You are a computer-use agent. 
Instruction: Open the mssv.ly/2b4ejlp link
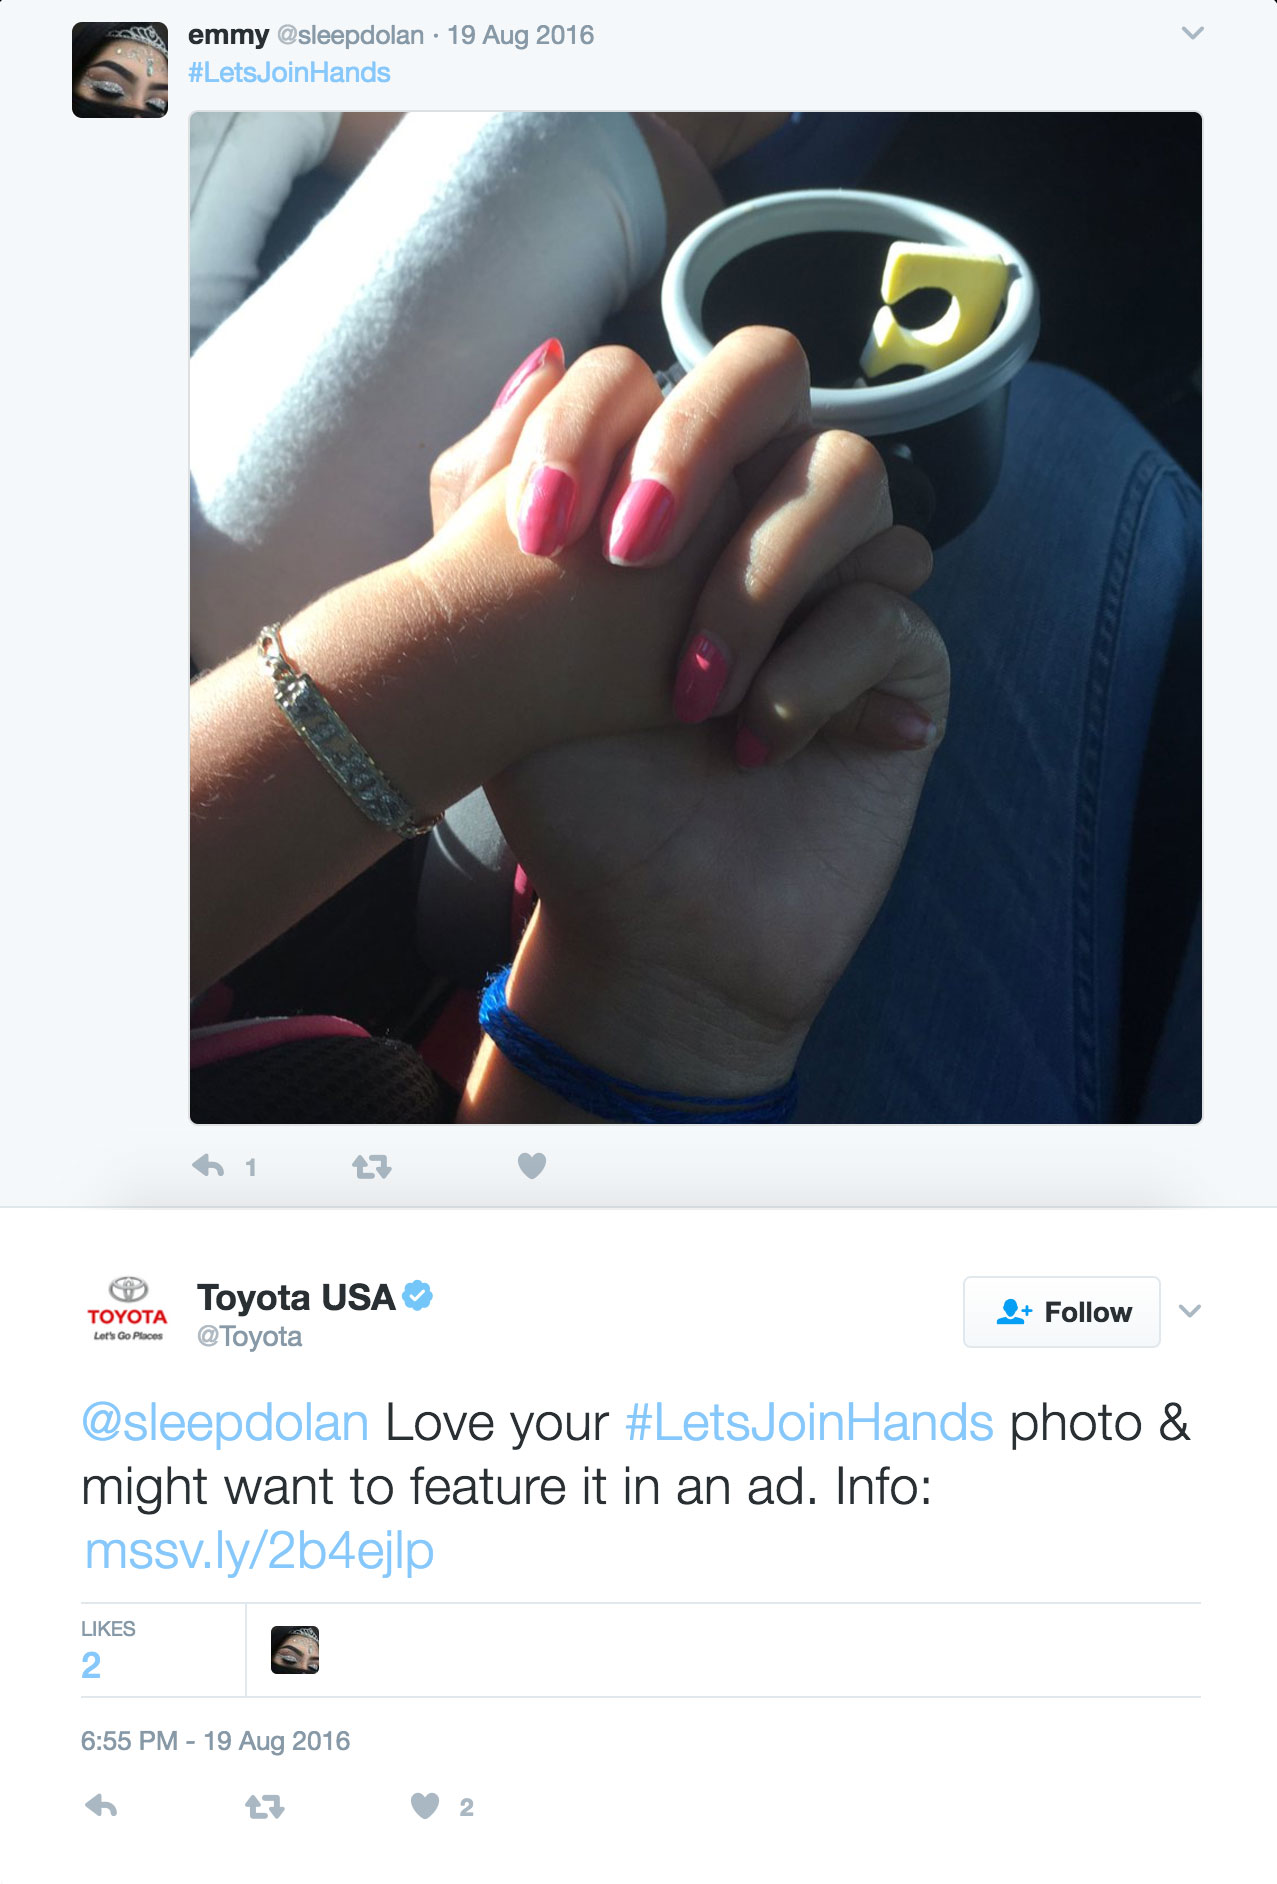pos(259,1551)
